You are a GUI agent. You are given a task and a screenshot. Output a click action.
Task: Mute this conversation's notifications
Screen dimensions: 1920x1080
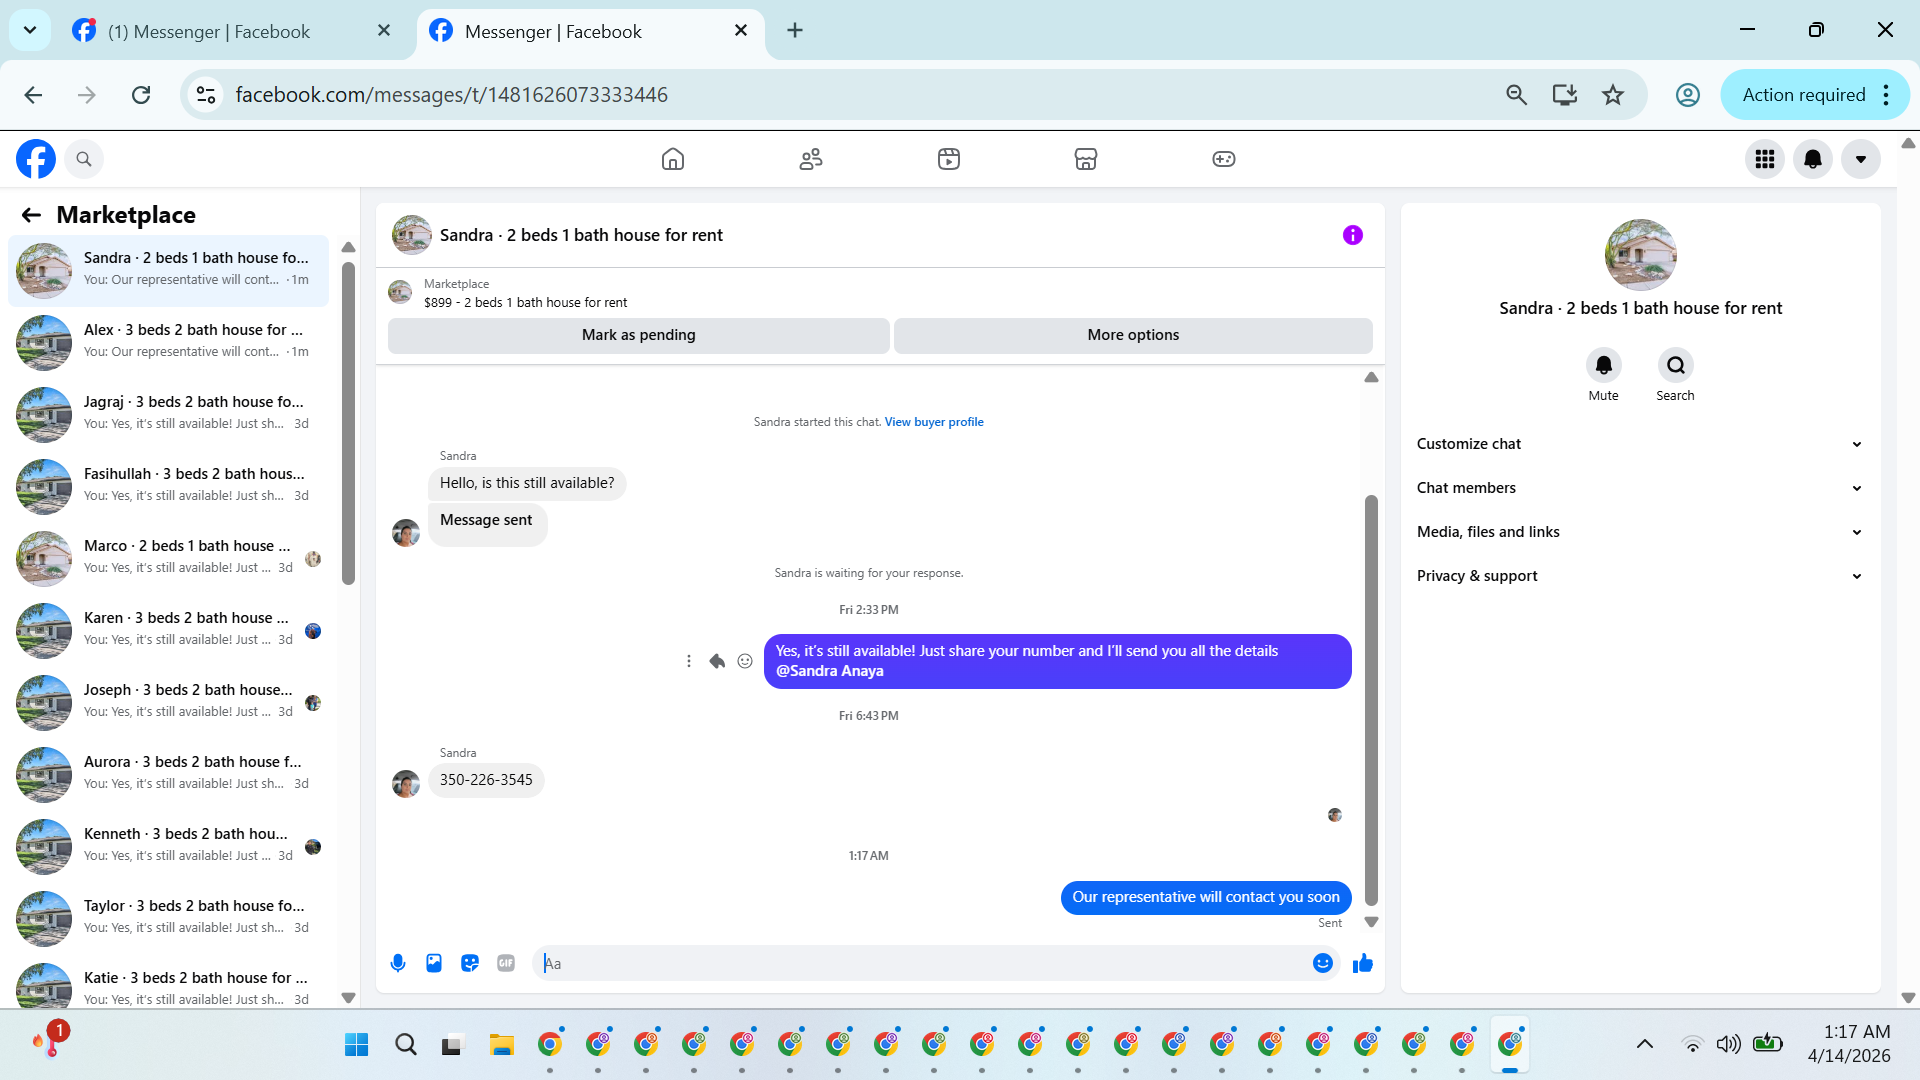[x=1603, y=366]
